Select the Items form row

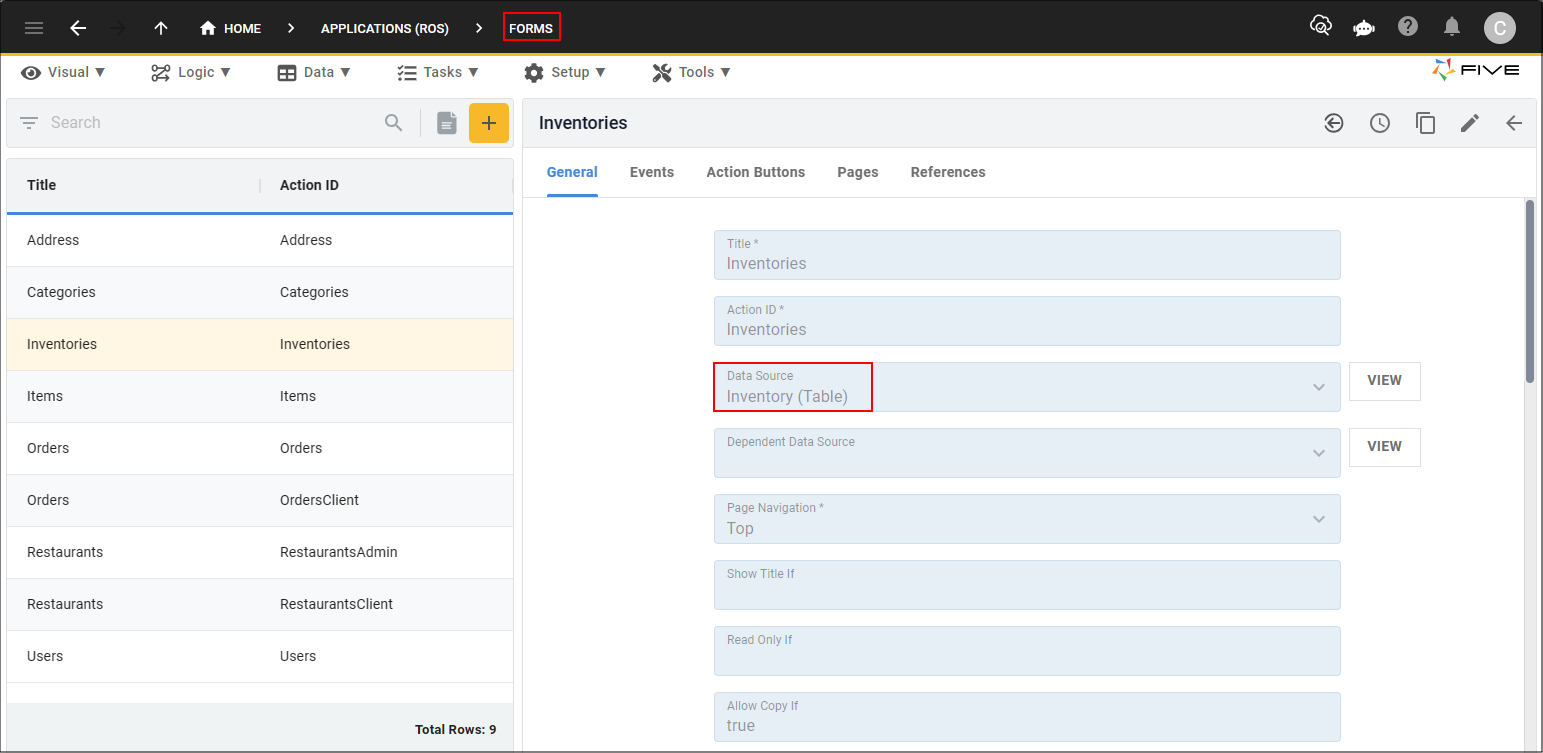pos(260,396)
